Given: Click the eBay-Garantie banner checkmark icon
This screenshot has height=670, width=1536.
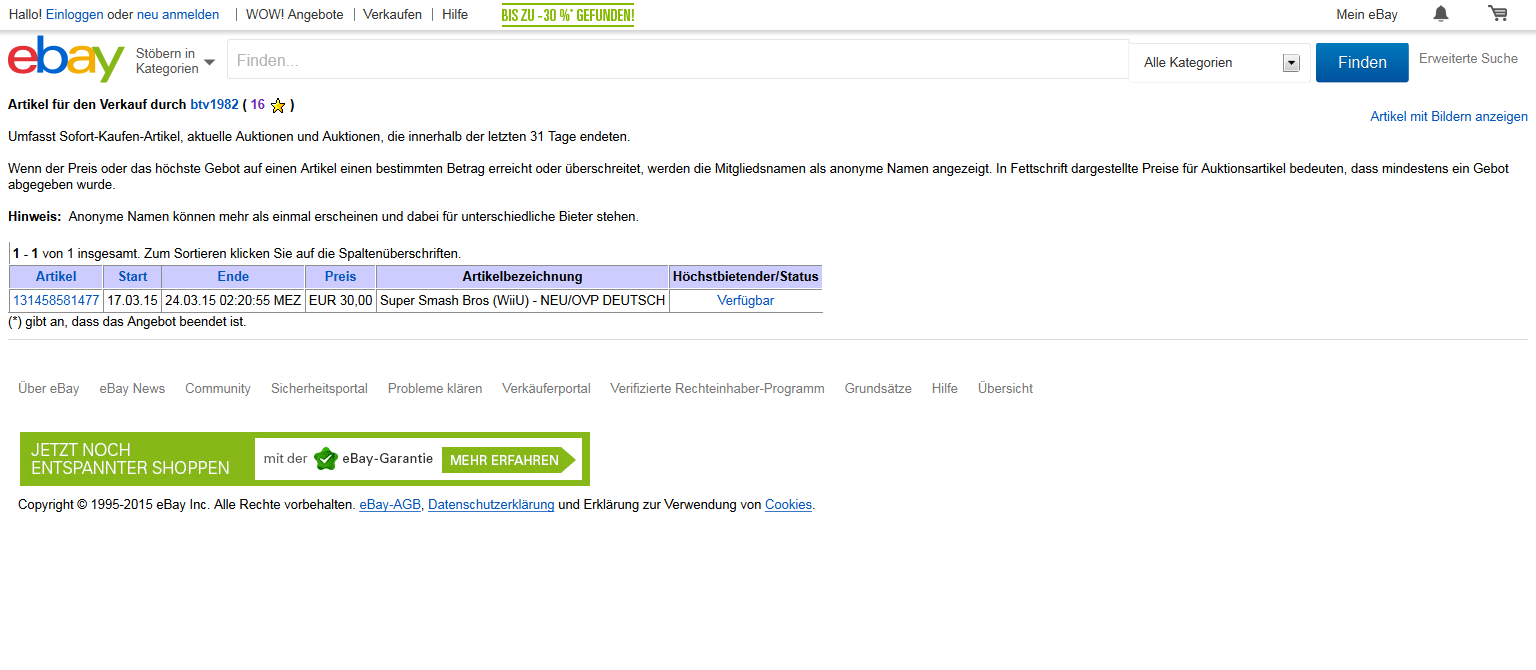Looking at the screenshot, I should [x=325, y=459].
